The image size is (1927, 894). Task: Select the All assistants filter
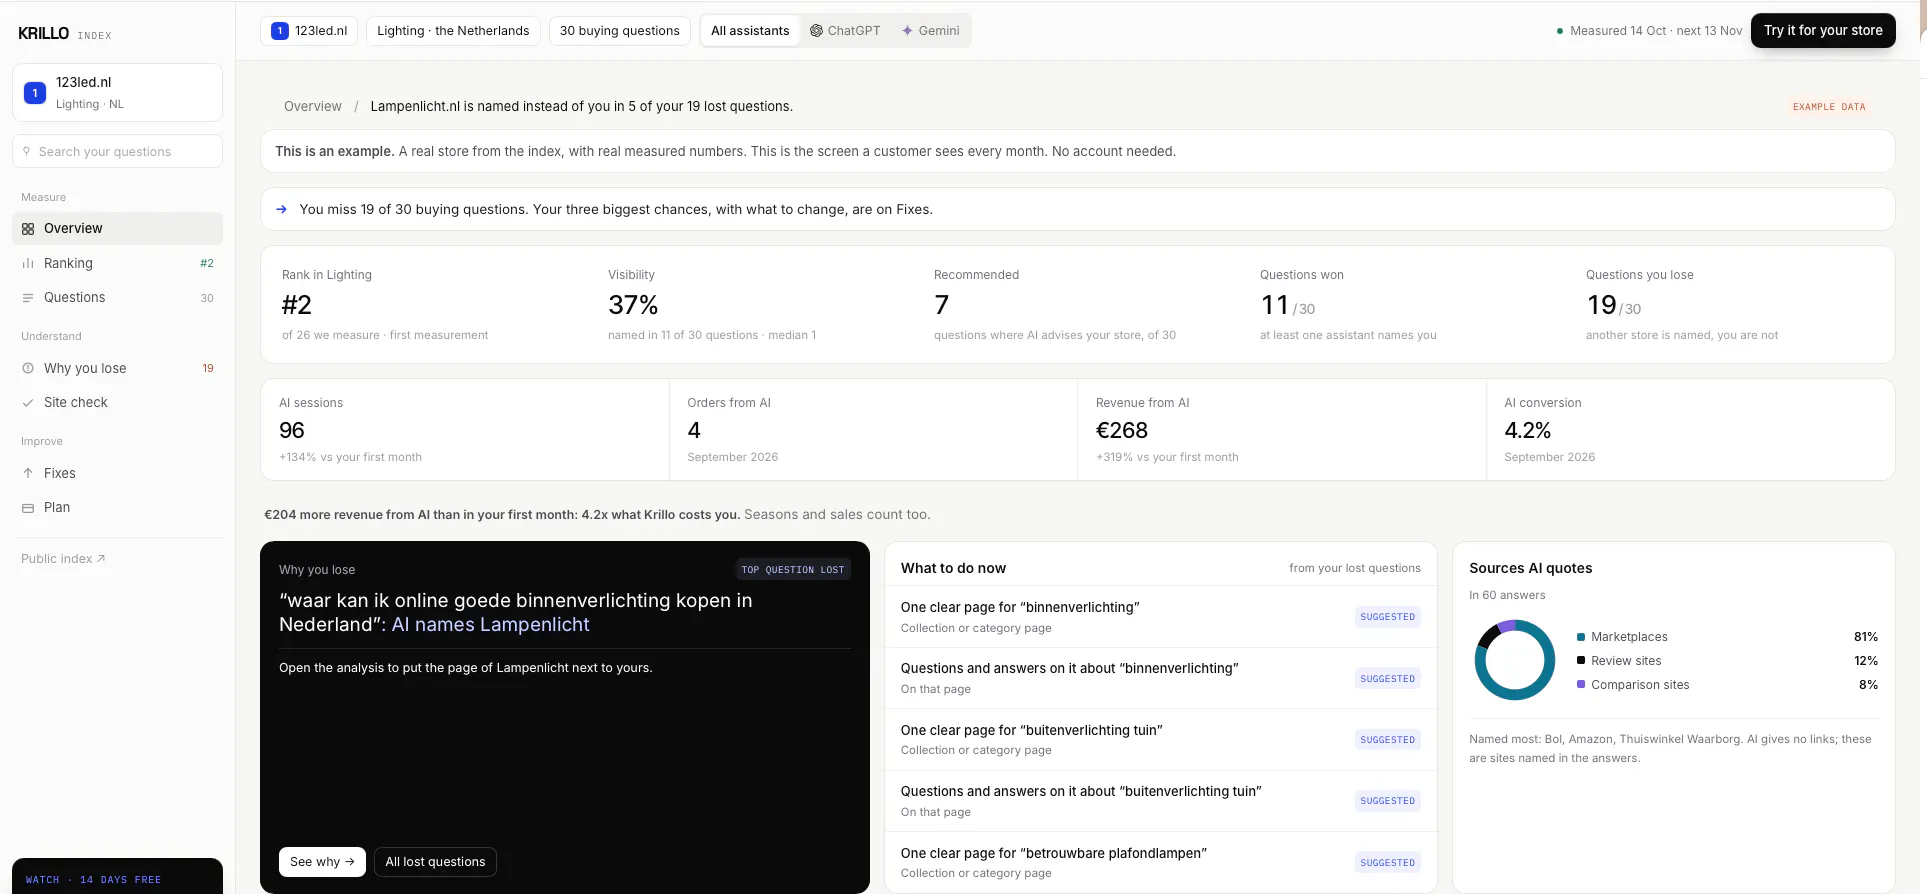coord(750,31)
